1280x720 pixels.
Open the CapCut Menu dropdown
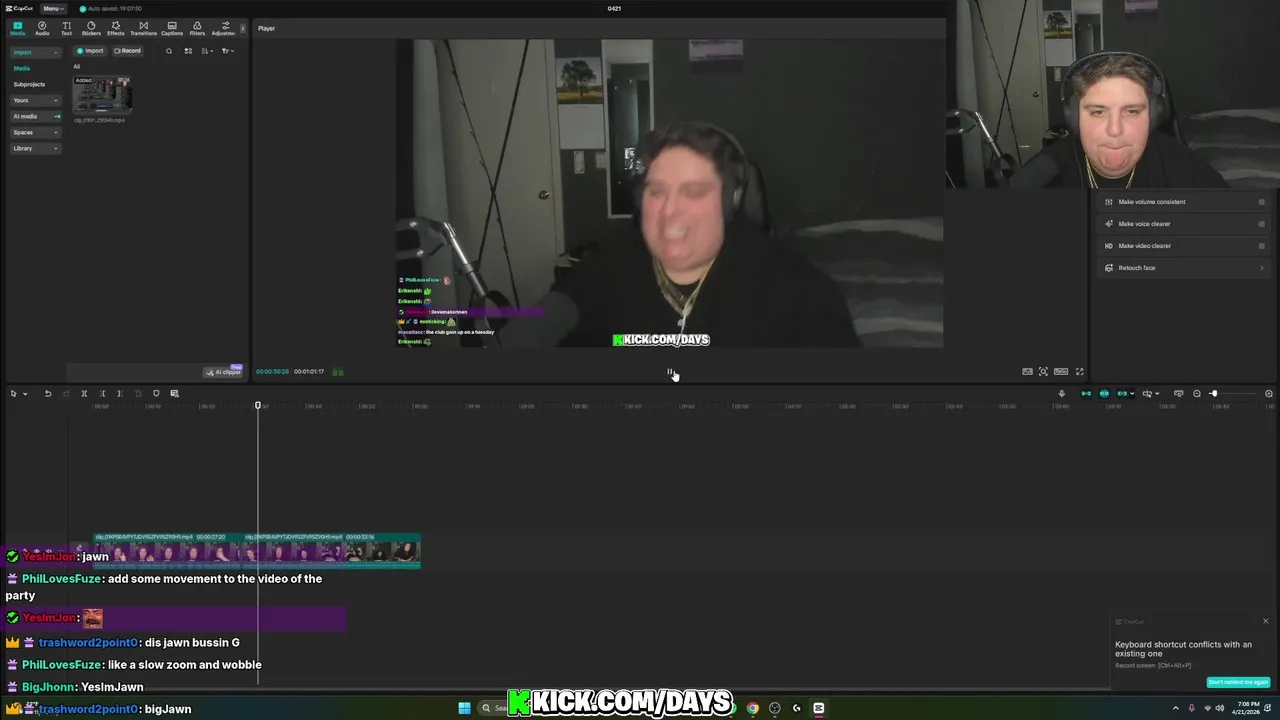pos(53,8)
